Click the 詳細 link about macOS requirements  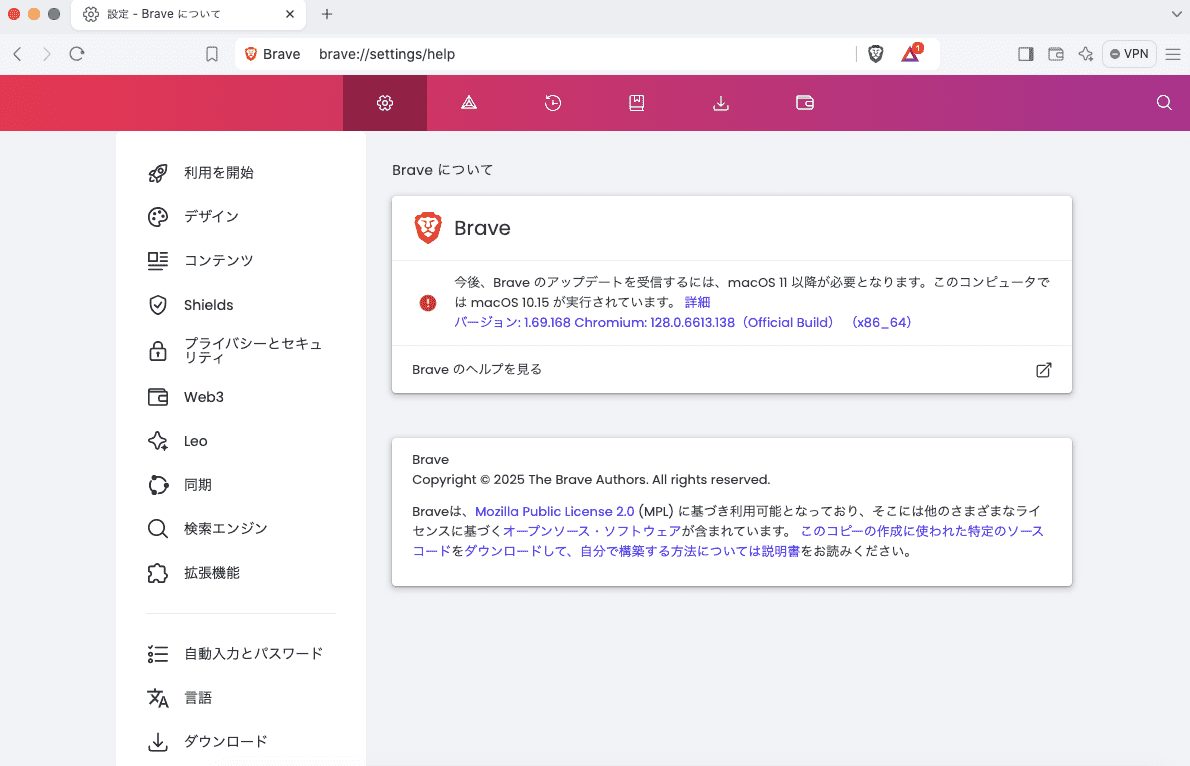[696, 301]
